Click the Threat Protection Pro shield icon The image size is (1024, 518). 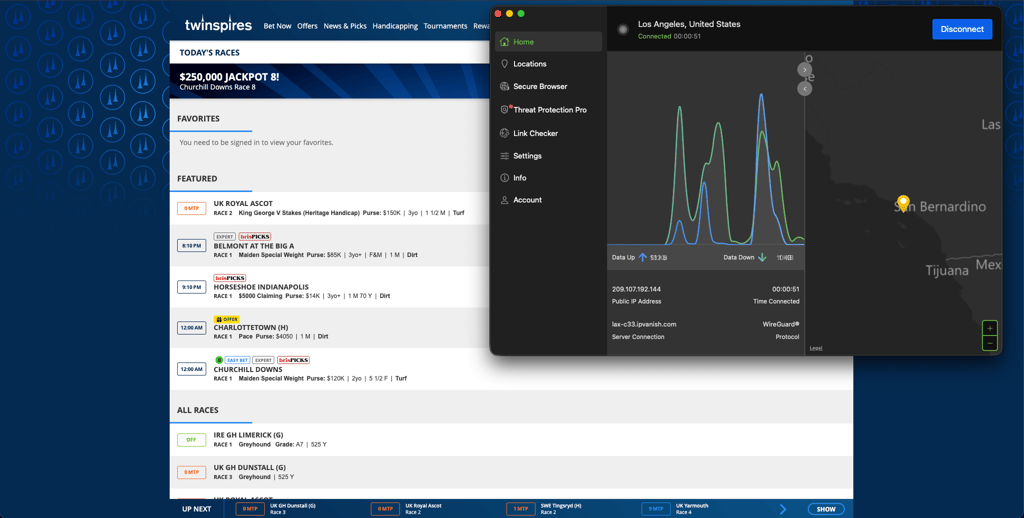504,110
